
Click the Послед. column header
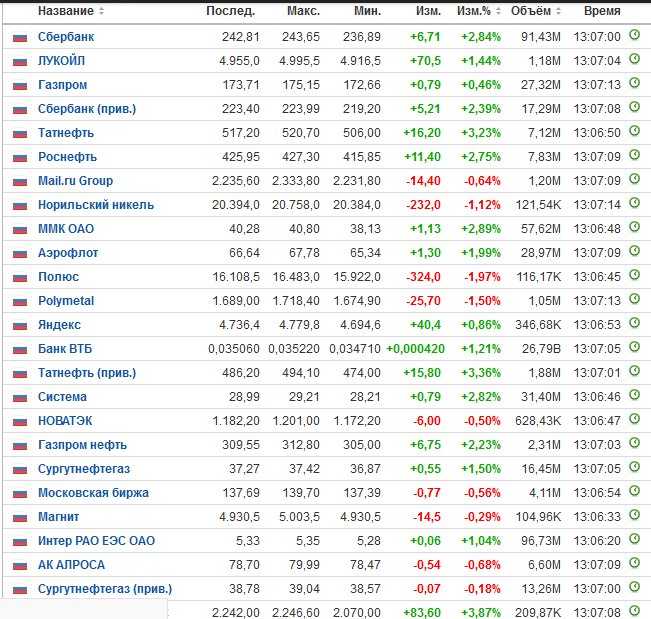coord(230,11)
